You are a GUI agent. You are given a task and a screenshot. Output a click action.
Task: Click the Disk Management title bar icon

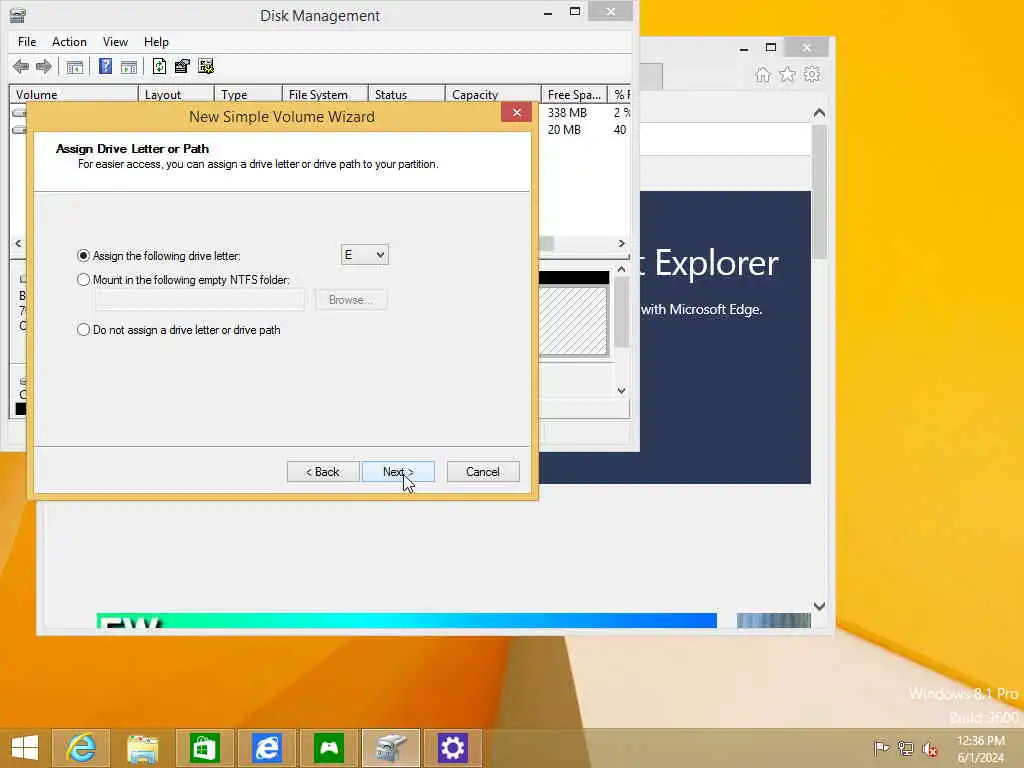[x=18, y=15]
